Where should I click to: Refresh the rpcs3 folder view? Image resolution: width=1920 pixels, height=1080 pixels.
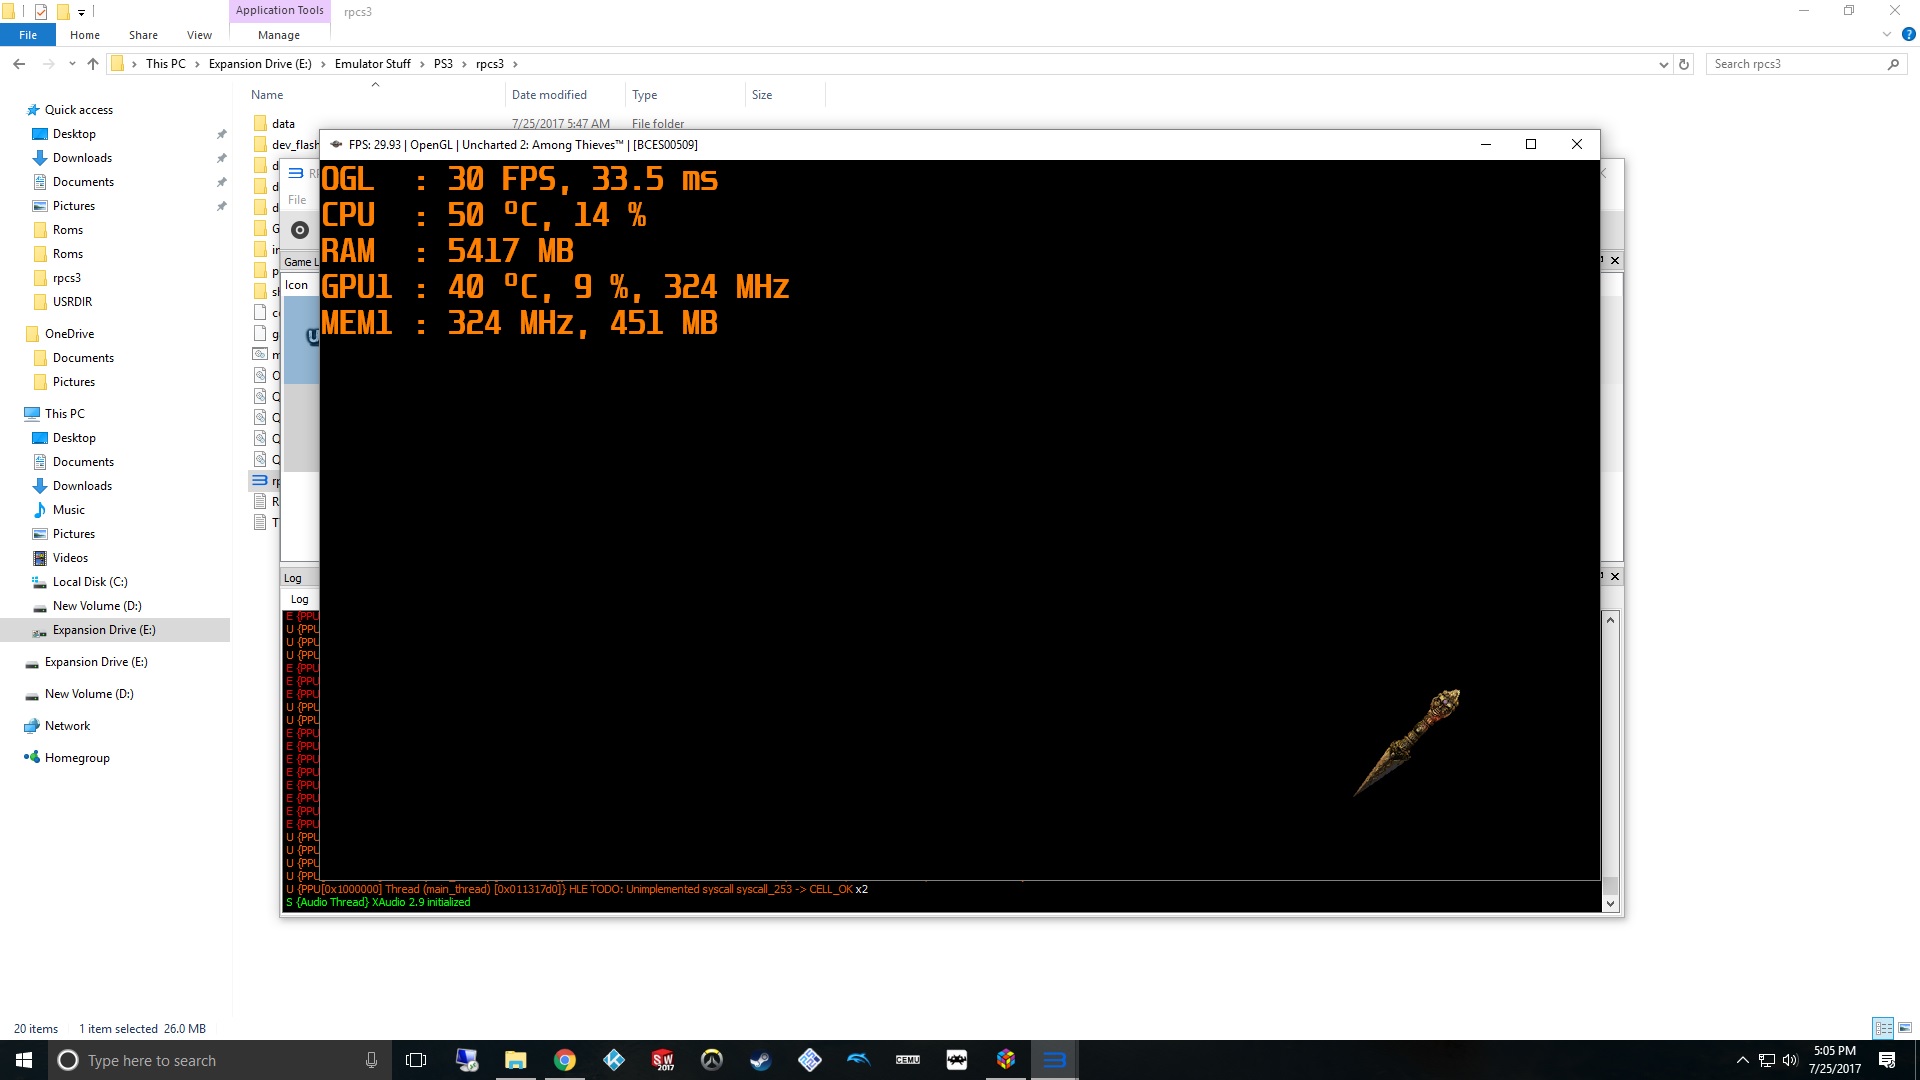(1684, 64)
